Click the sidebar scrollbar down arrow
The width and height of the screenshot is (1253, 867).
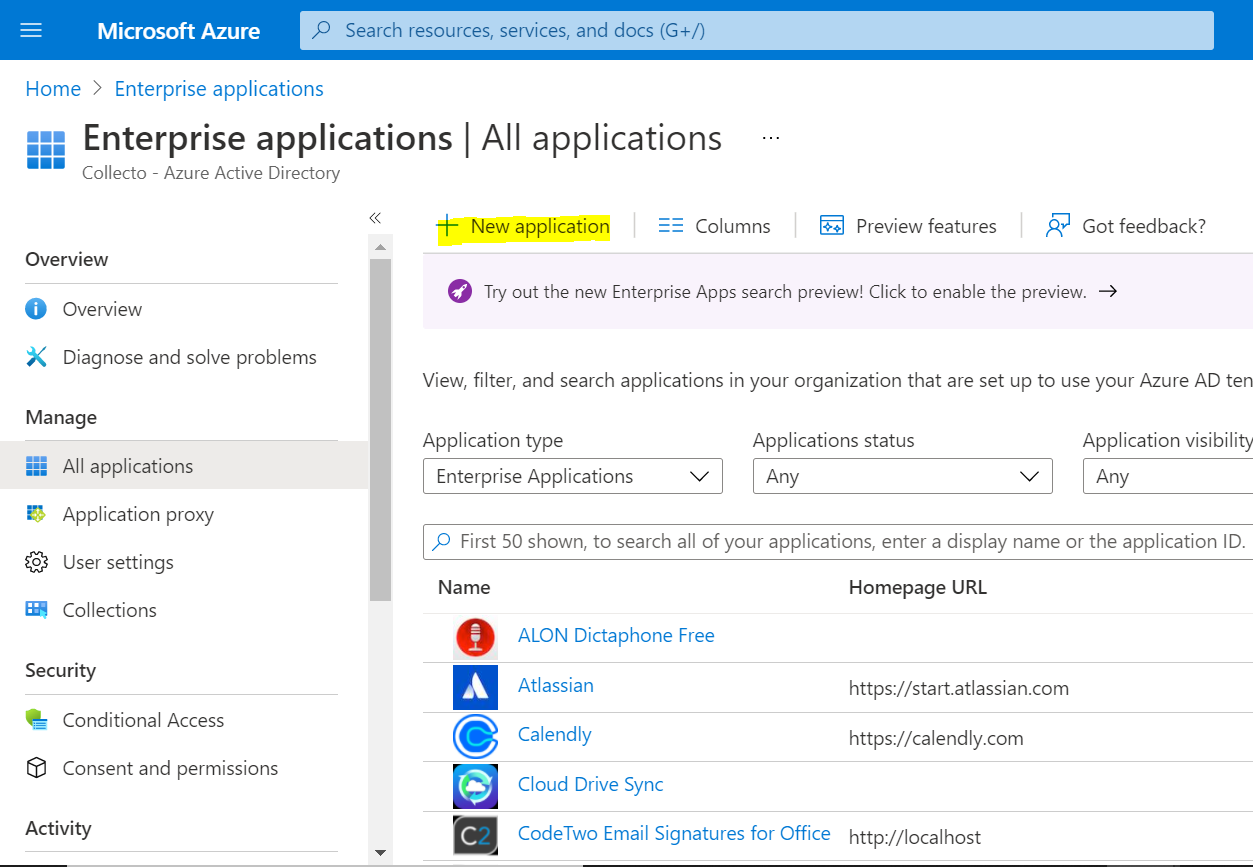[380, 853]
